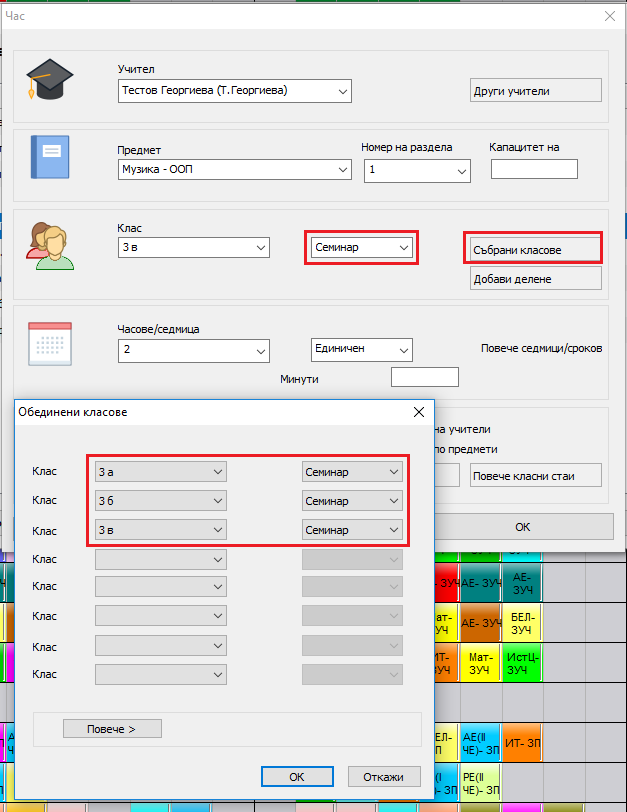Click the Повече класни стаи button
Image resolution: width=627 pixels, height=812 pixels.
(x=535, y=475)
